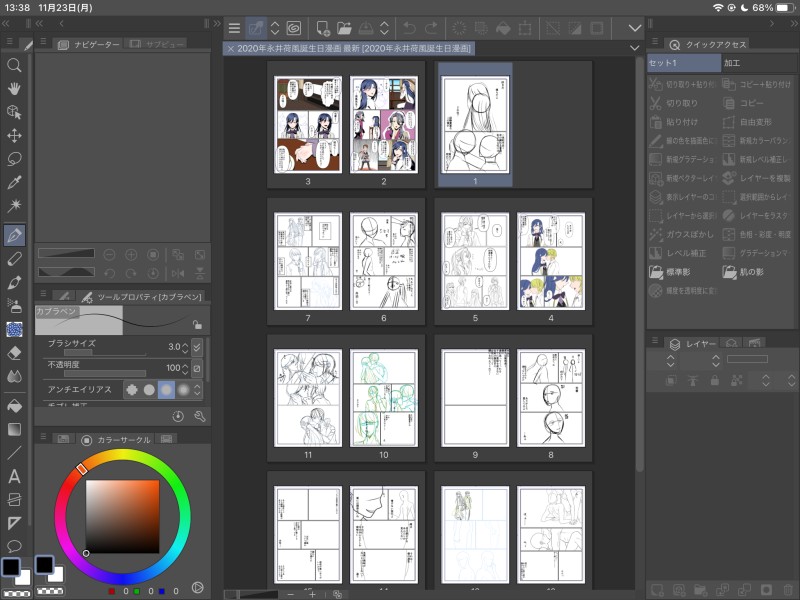Open CLIP STUDIO spiral icon
Viewport: 800px width, 600px height.
point(294,28)
